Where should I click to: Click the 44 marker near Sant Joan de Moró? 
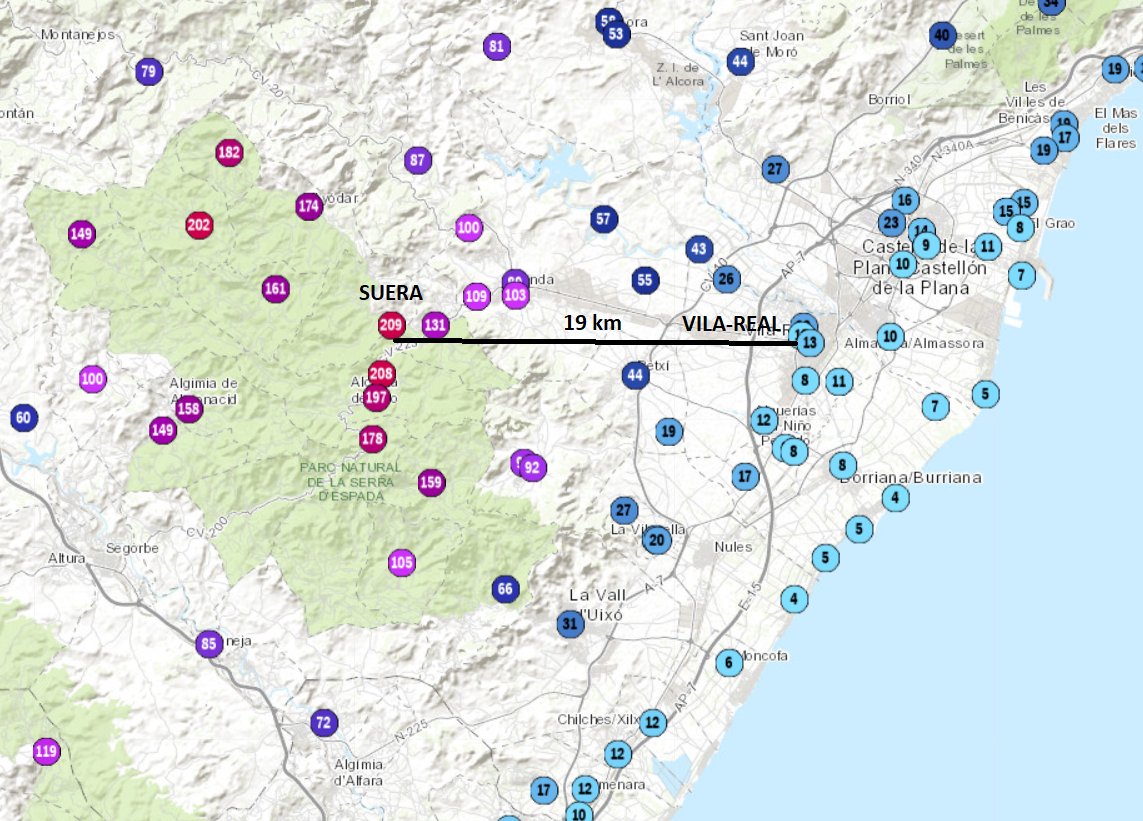click(739, 61)
